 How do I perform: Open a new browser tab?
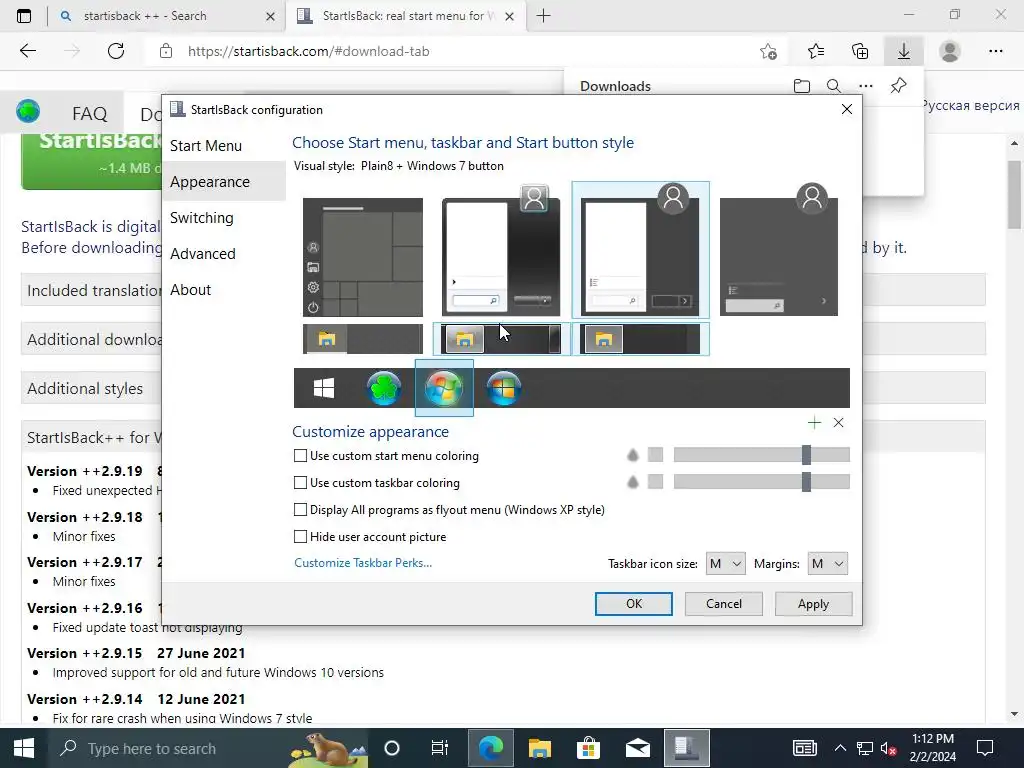543,16
